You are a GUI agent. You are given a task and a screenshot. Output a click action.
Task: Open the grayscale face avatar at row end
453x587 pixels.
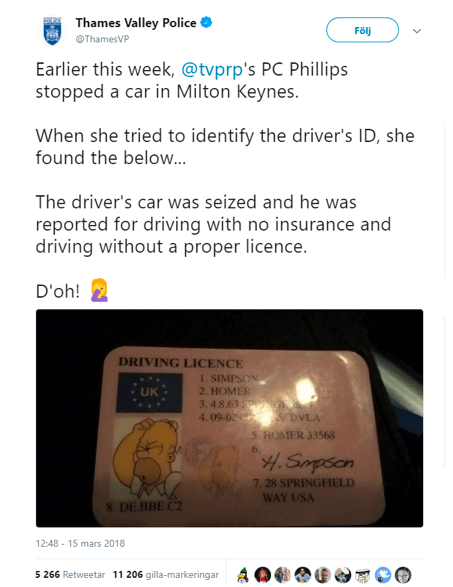point(403,575)
